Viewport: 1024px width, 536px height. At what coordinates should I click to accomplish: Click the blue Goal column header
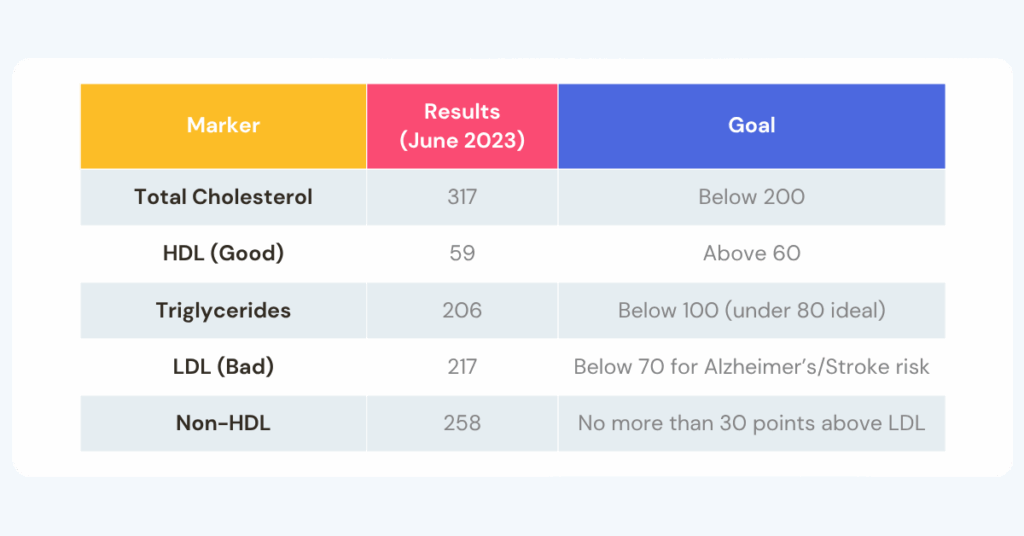(x=751, y=126)
